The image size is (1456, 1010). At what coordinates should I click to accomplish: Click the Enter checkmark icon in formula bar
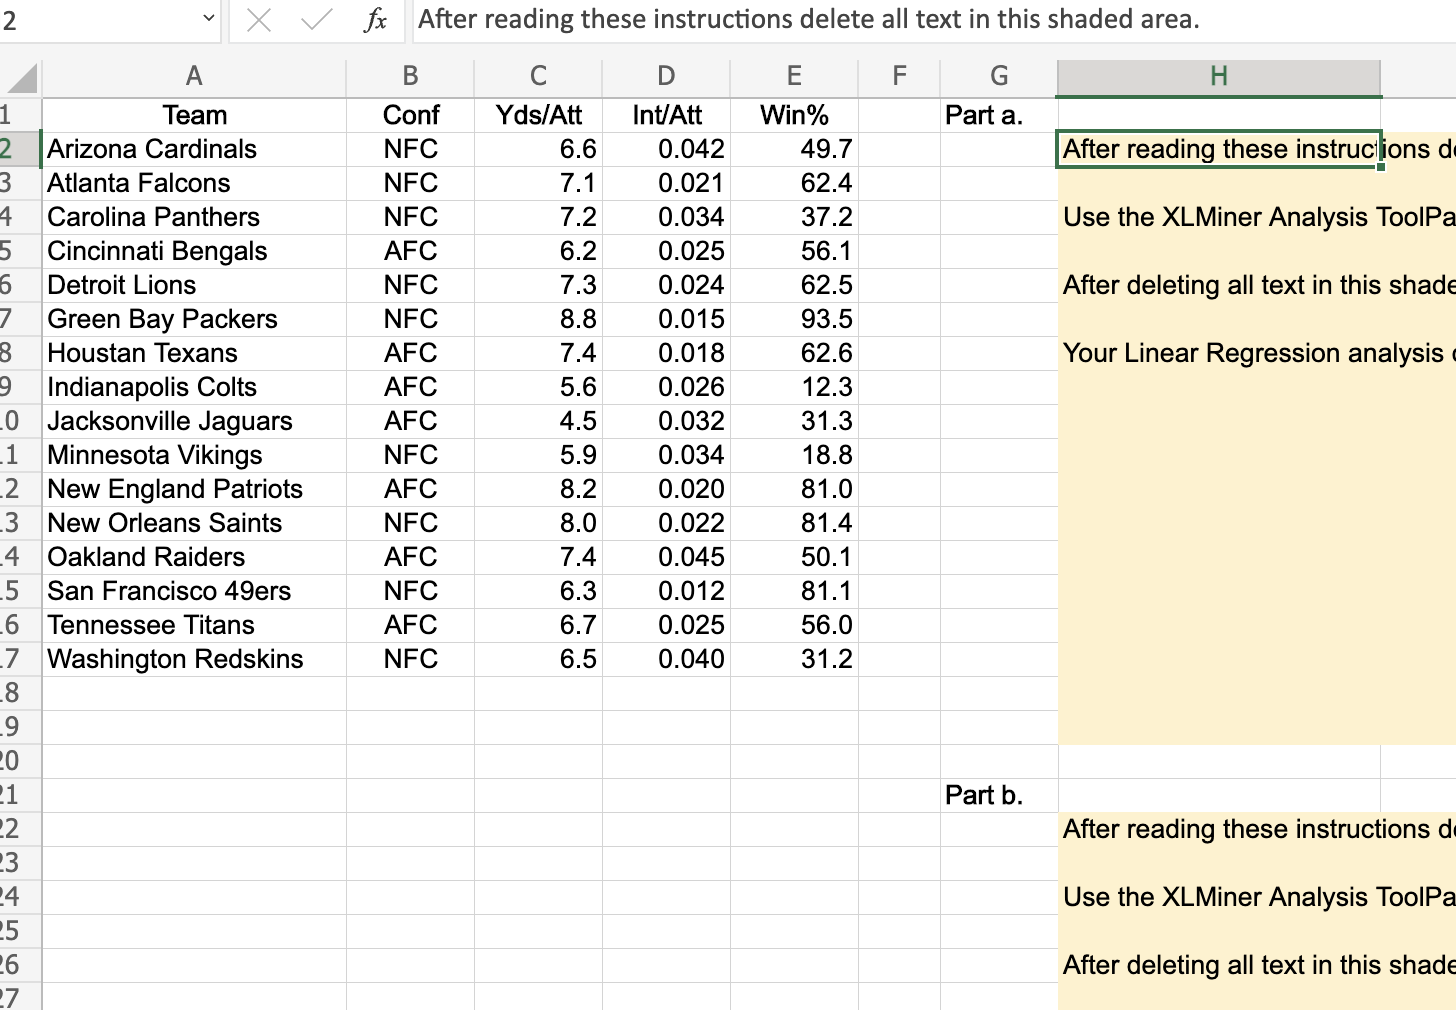click(x=314, y=19)
